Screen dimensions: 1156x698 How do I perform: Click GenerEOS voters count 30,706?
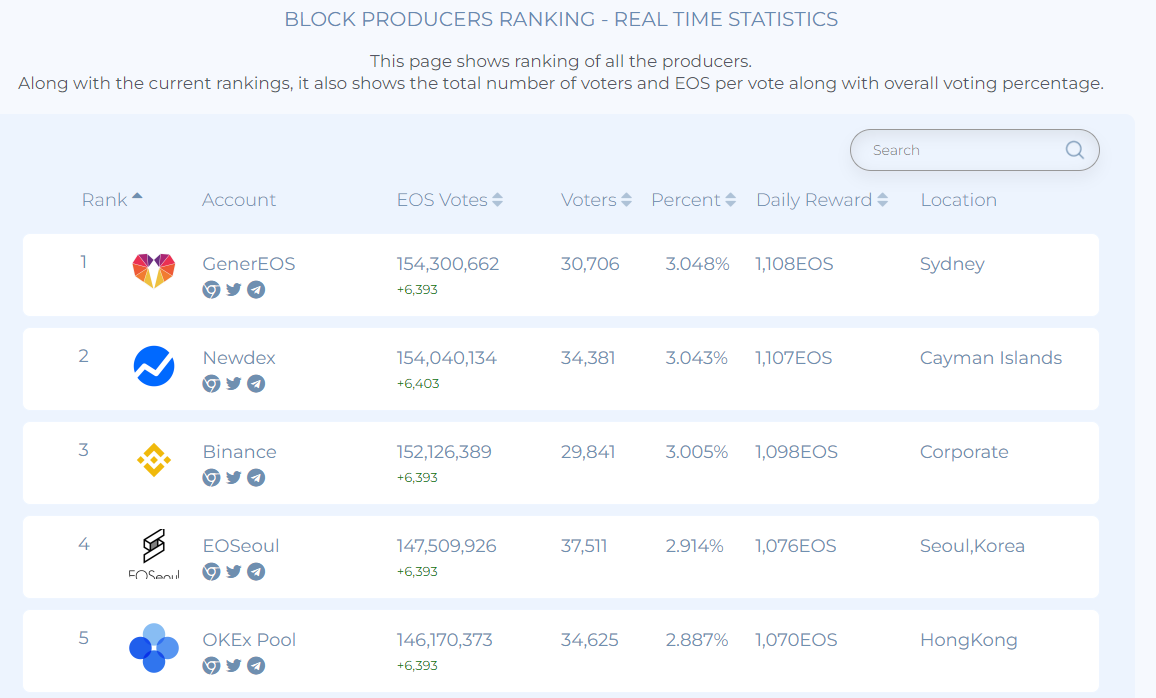point(590,264)
